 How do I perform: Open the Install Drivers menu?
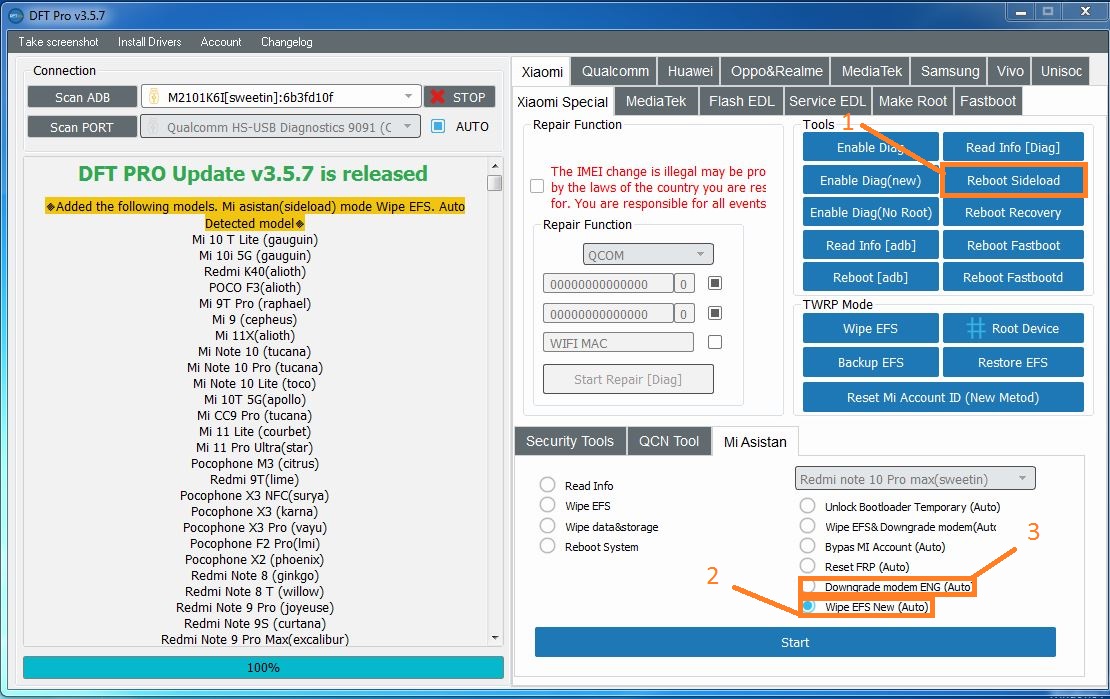[x=149, y=42]
